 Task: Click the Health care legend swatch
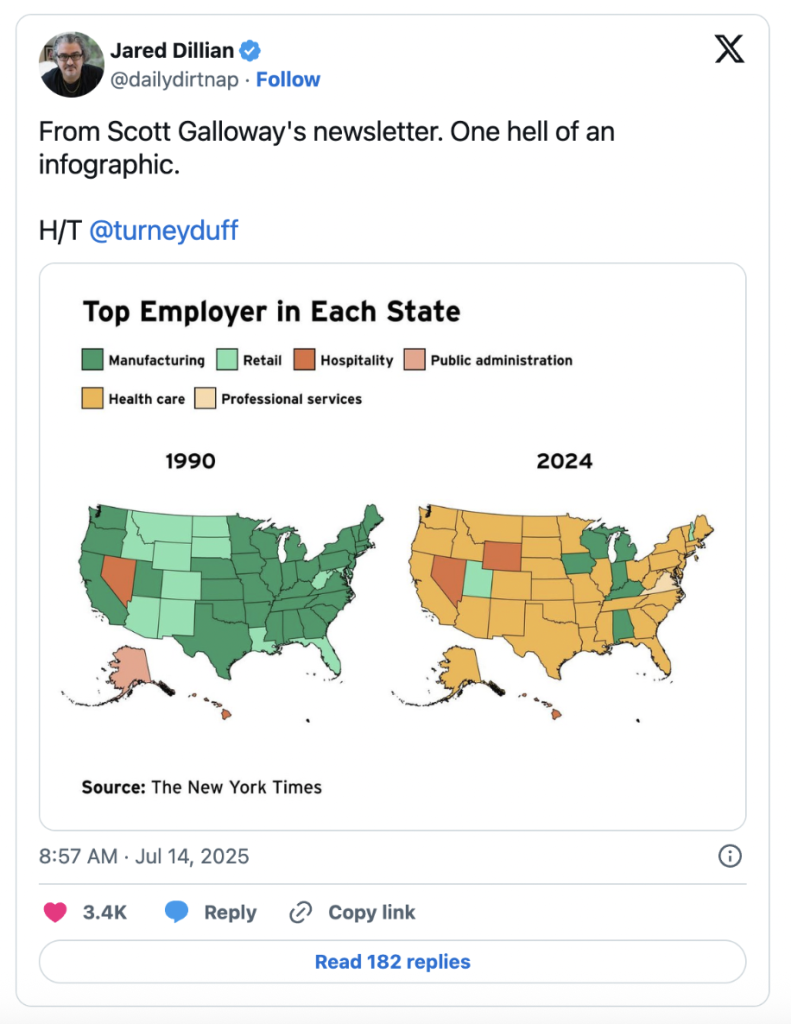[93, 399]
